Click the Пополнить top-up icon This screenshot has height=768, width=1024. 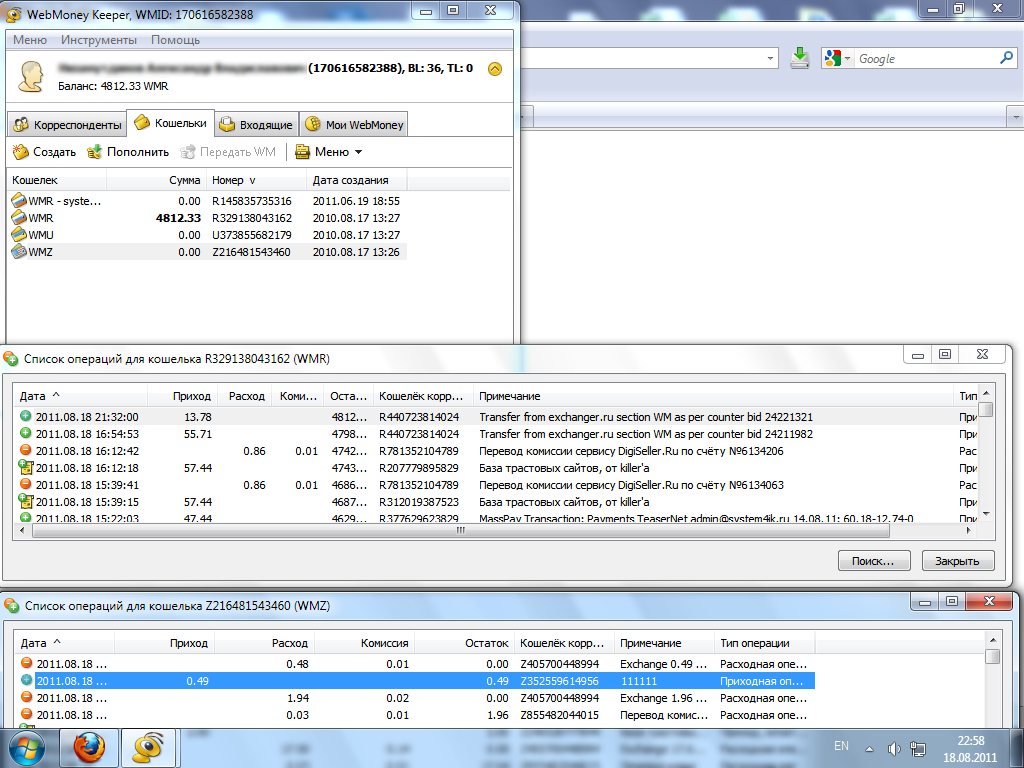click(95, 152)
